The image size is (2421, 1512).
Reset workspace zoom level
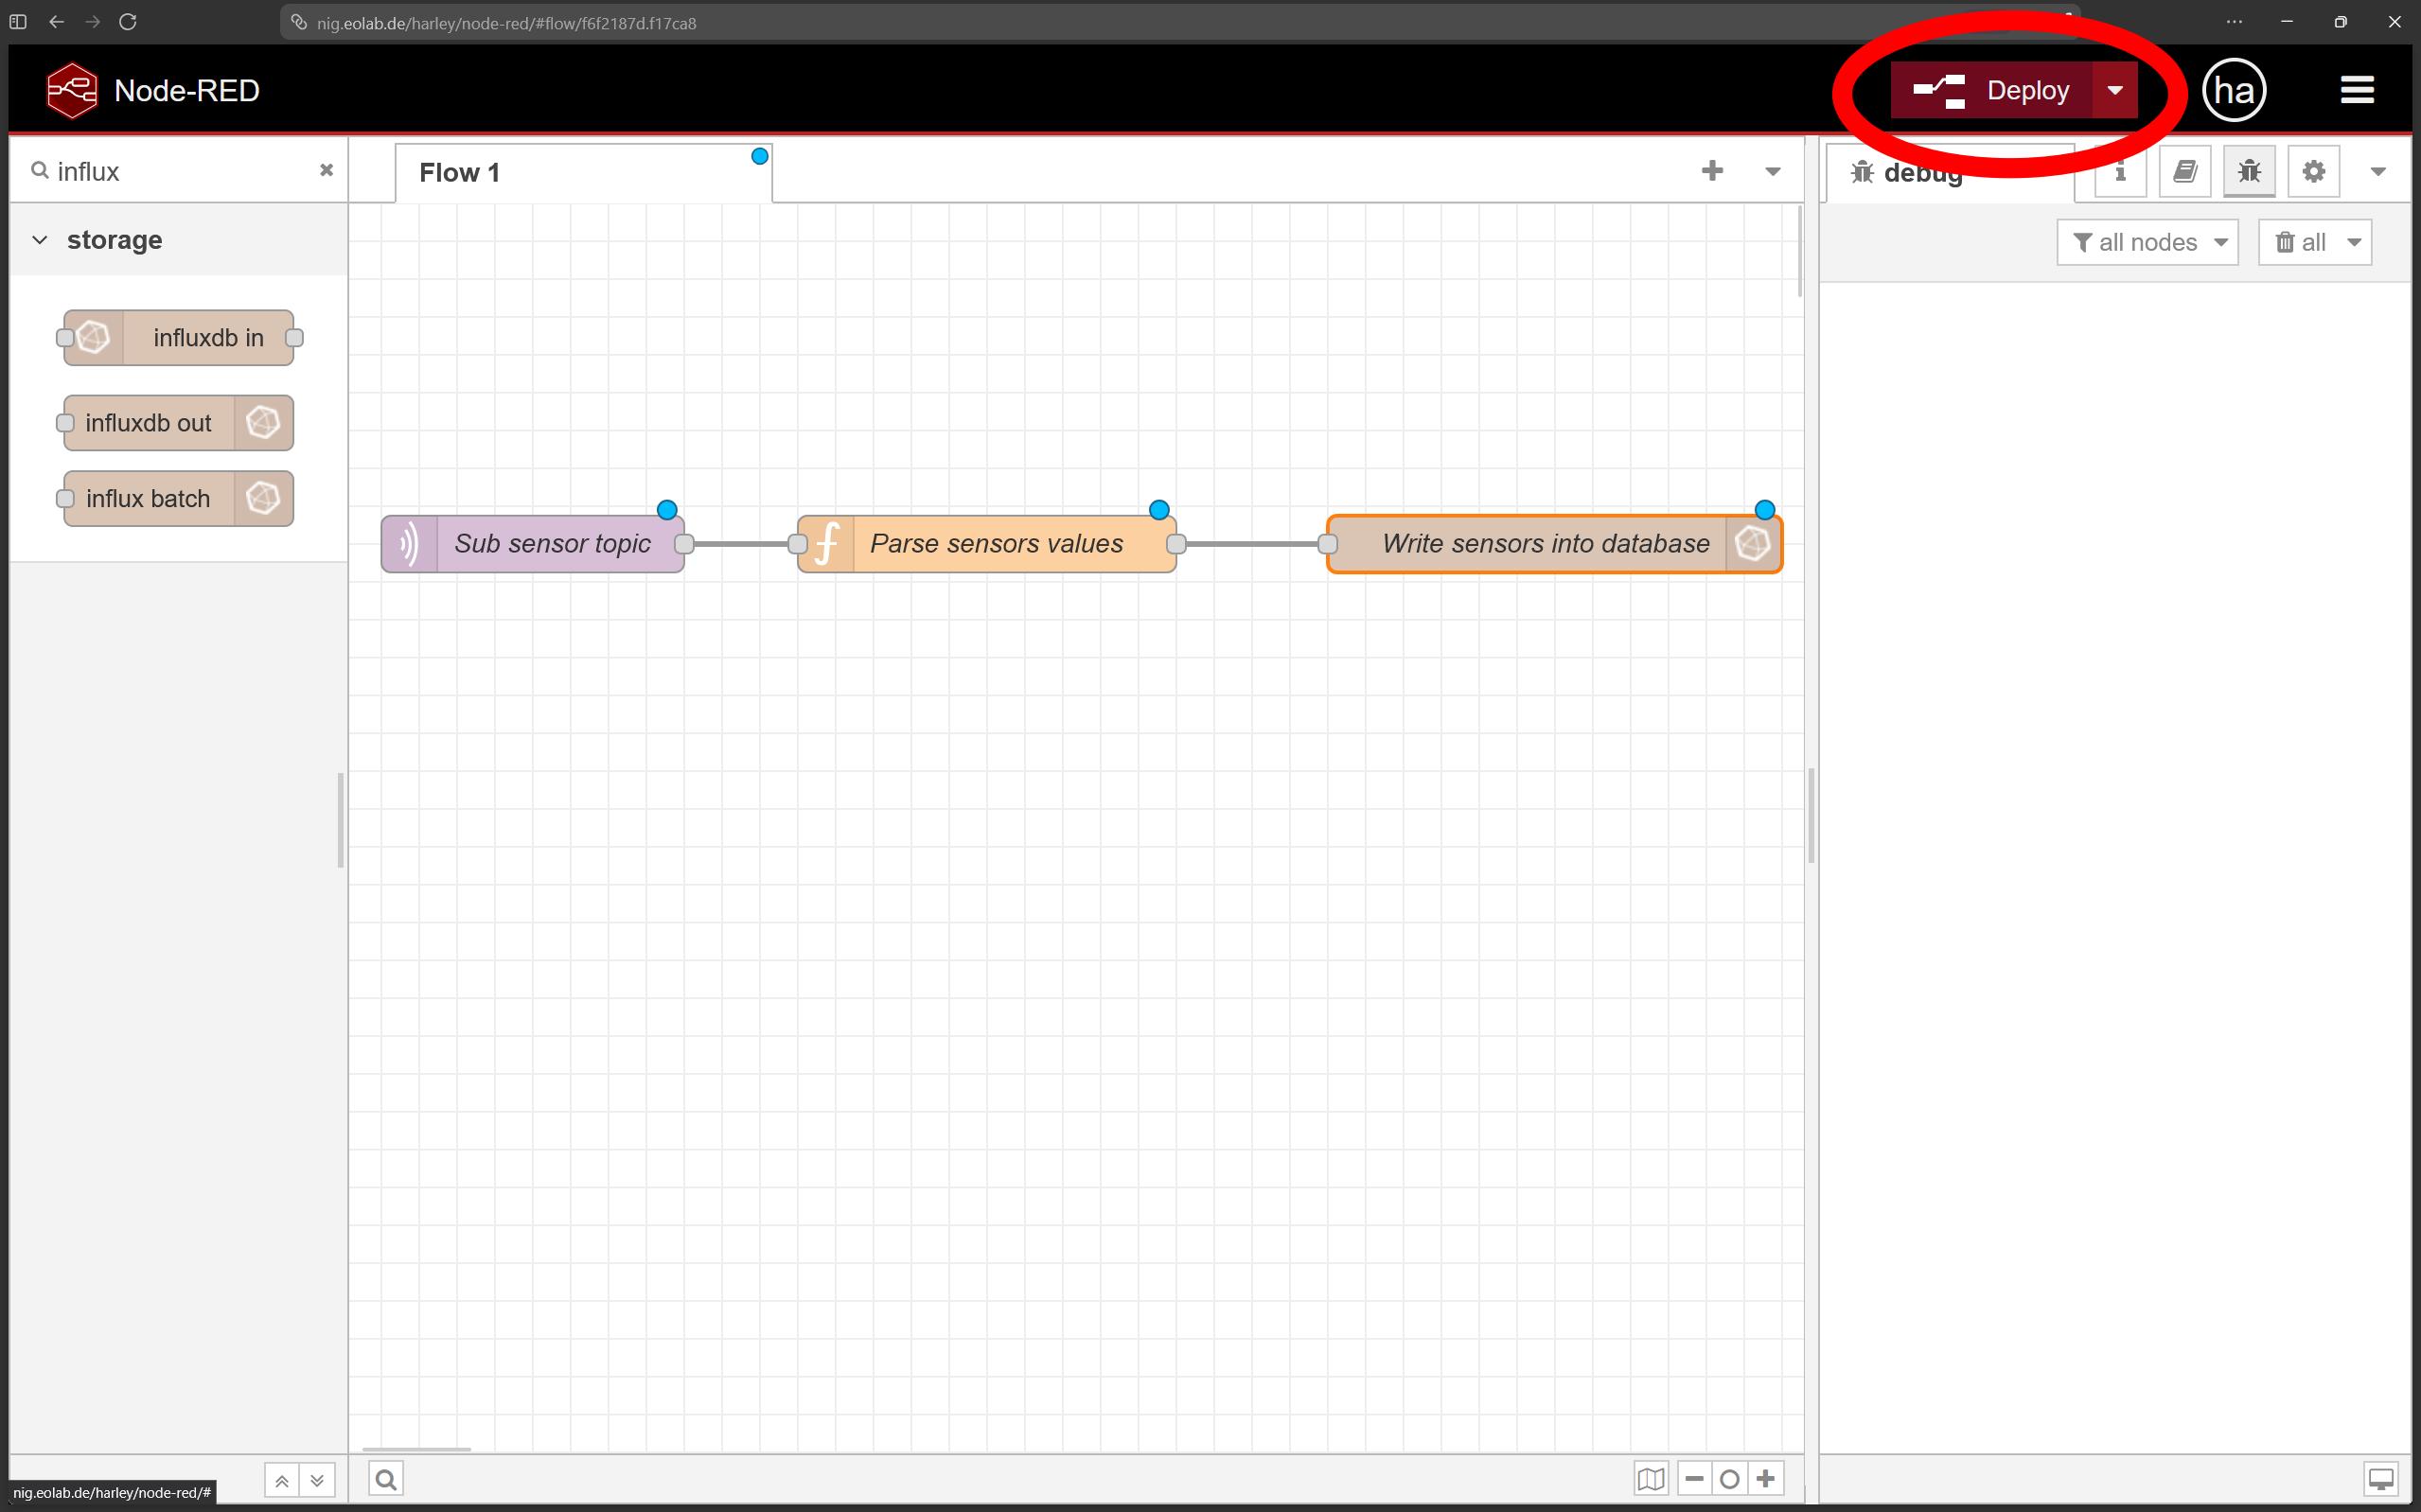1729,1479
